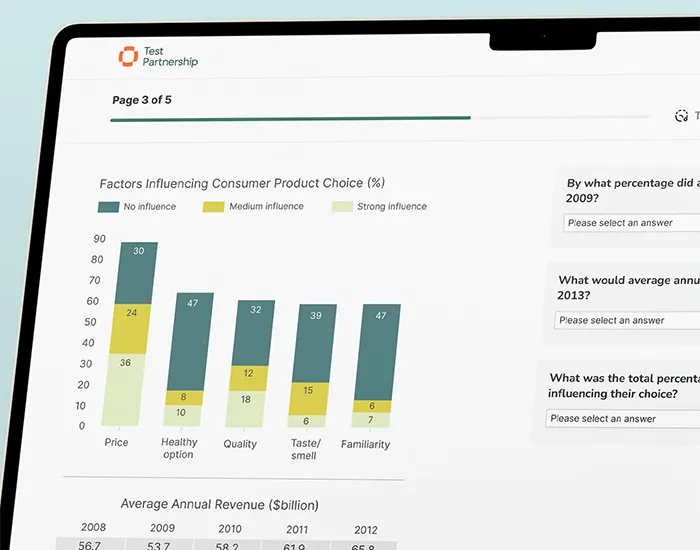Screen dimensions: 700x550
Task: Click the 56.7 revenue cell
Action: click(x=90, y=544)
